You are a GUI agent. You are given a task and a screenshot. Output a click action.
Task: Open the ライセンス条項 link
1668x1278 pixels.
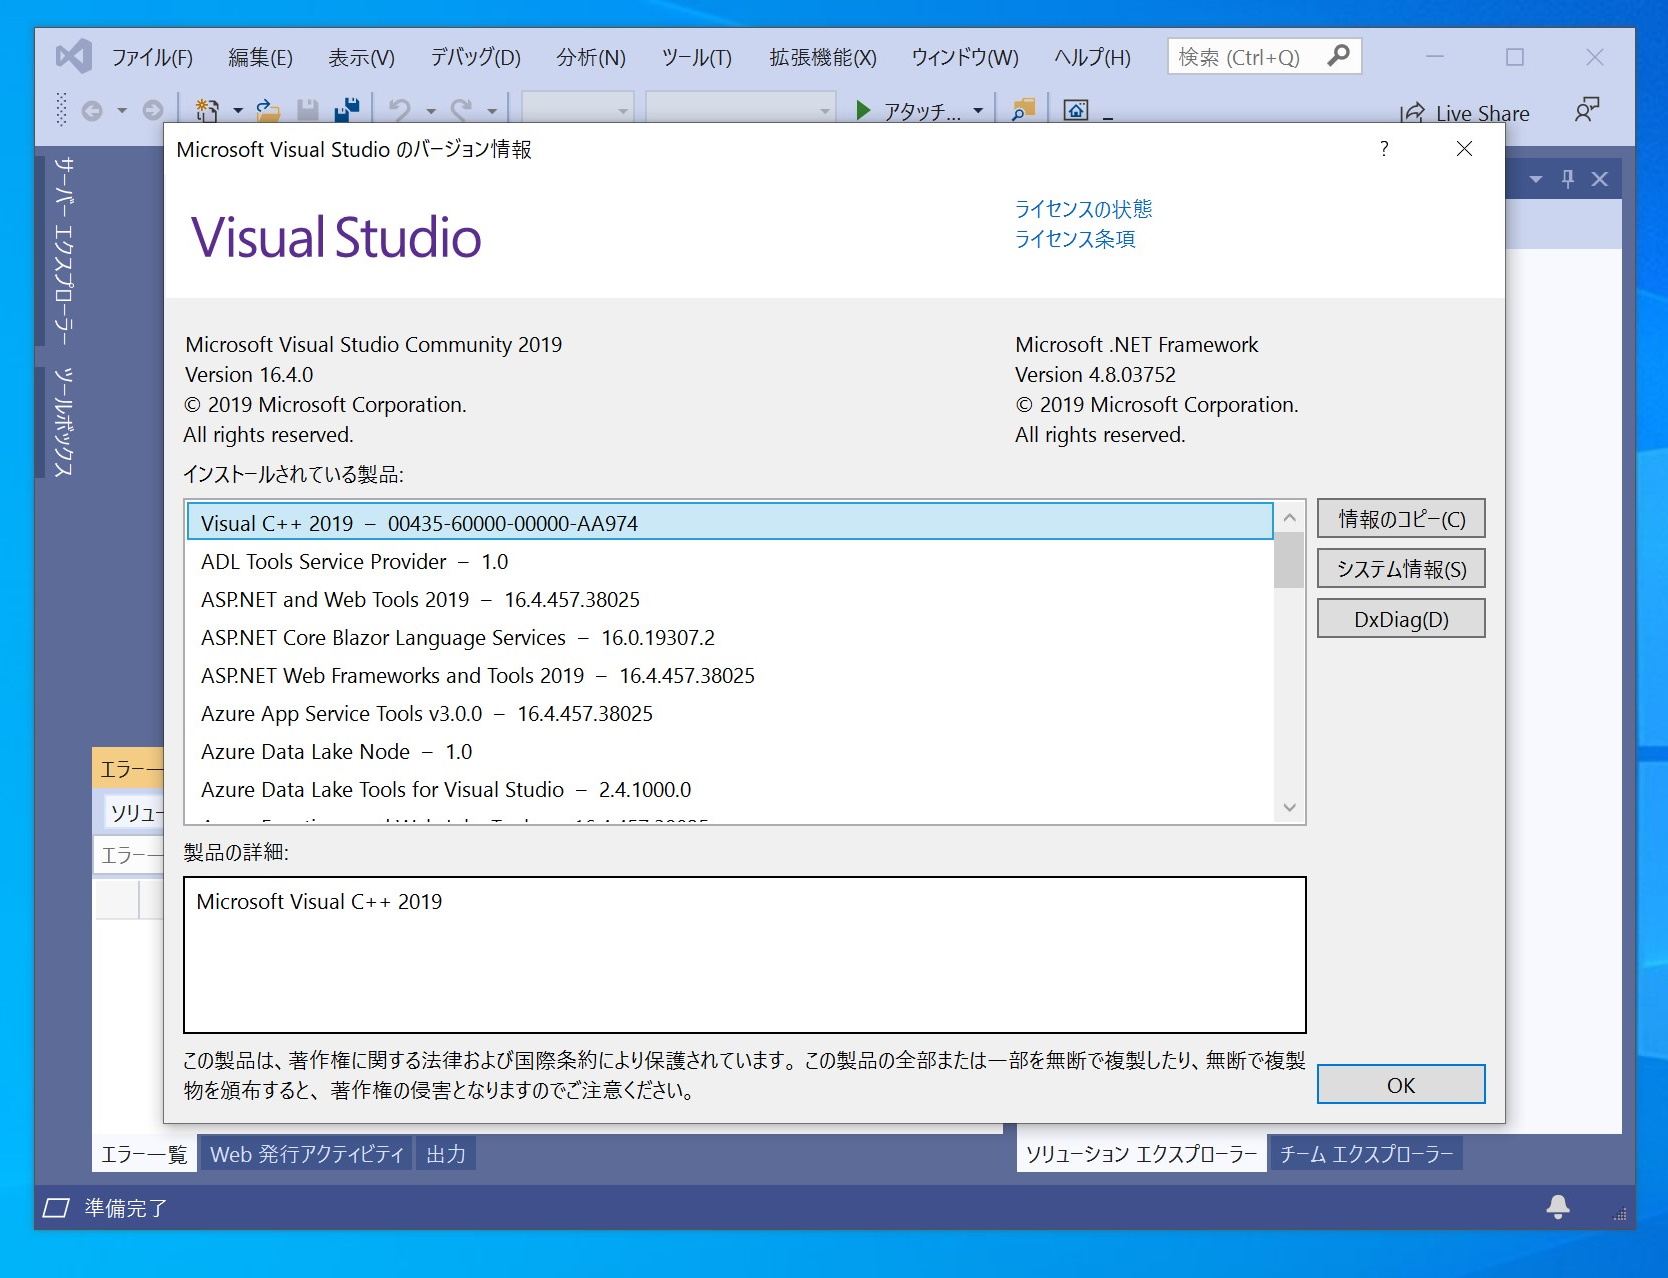pyautogui.click(x=1074, y=239)
